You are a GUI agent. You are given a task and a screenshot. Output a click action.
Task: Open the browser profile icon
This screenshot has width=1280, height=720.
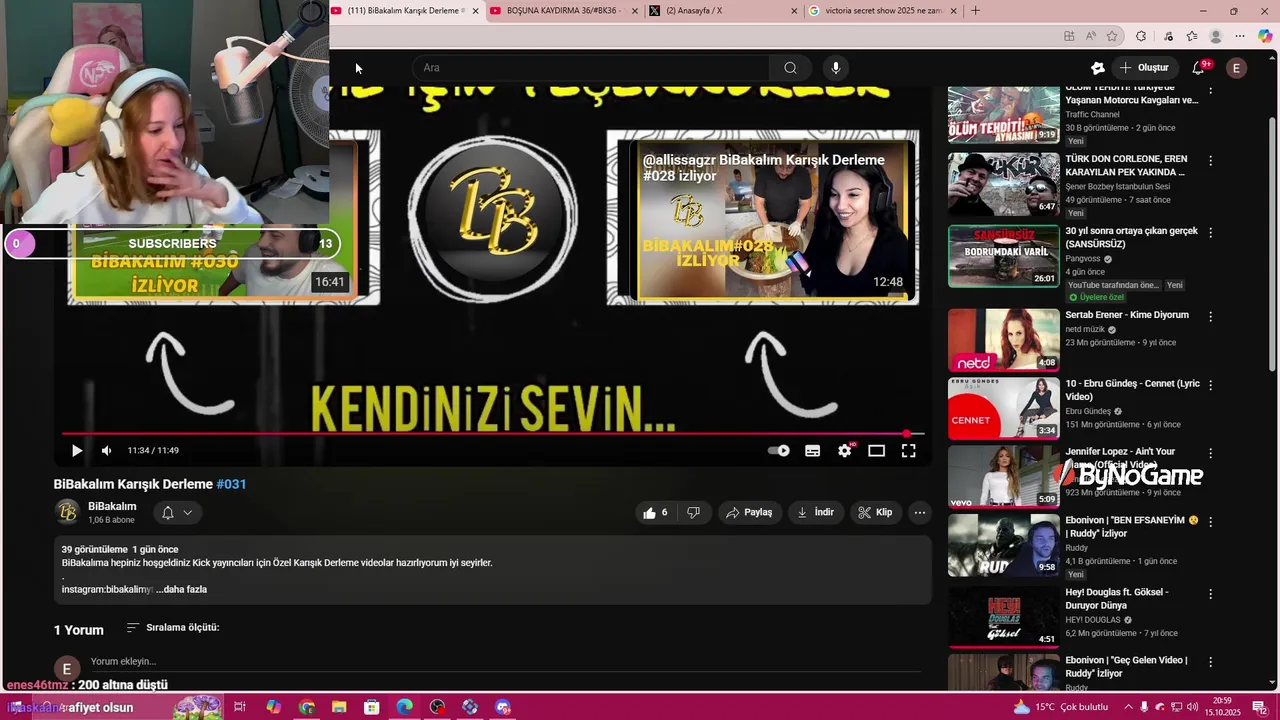1216,36
